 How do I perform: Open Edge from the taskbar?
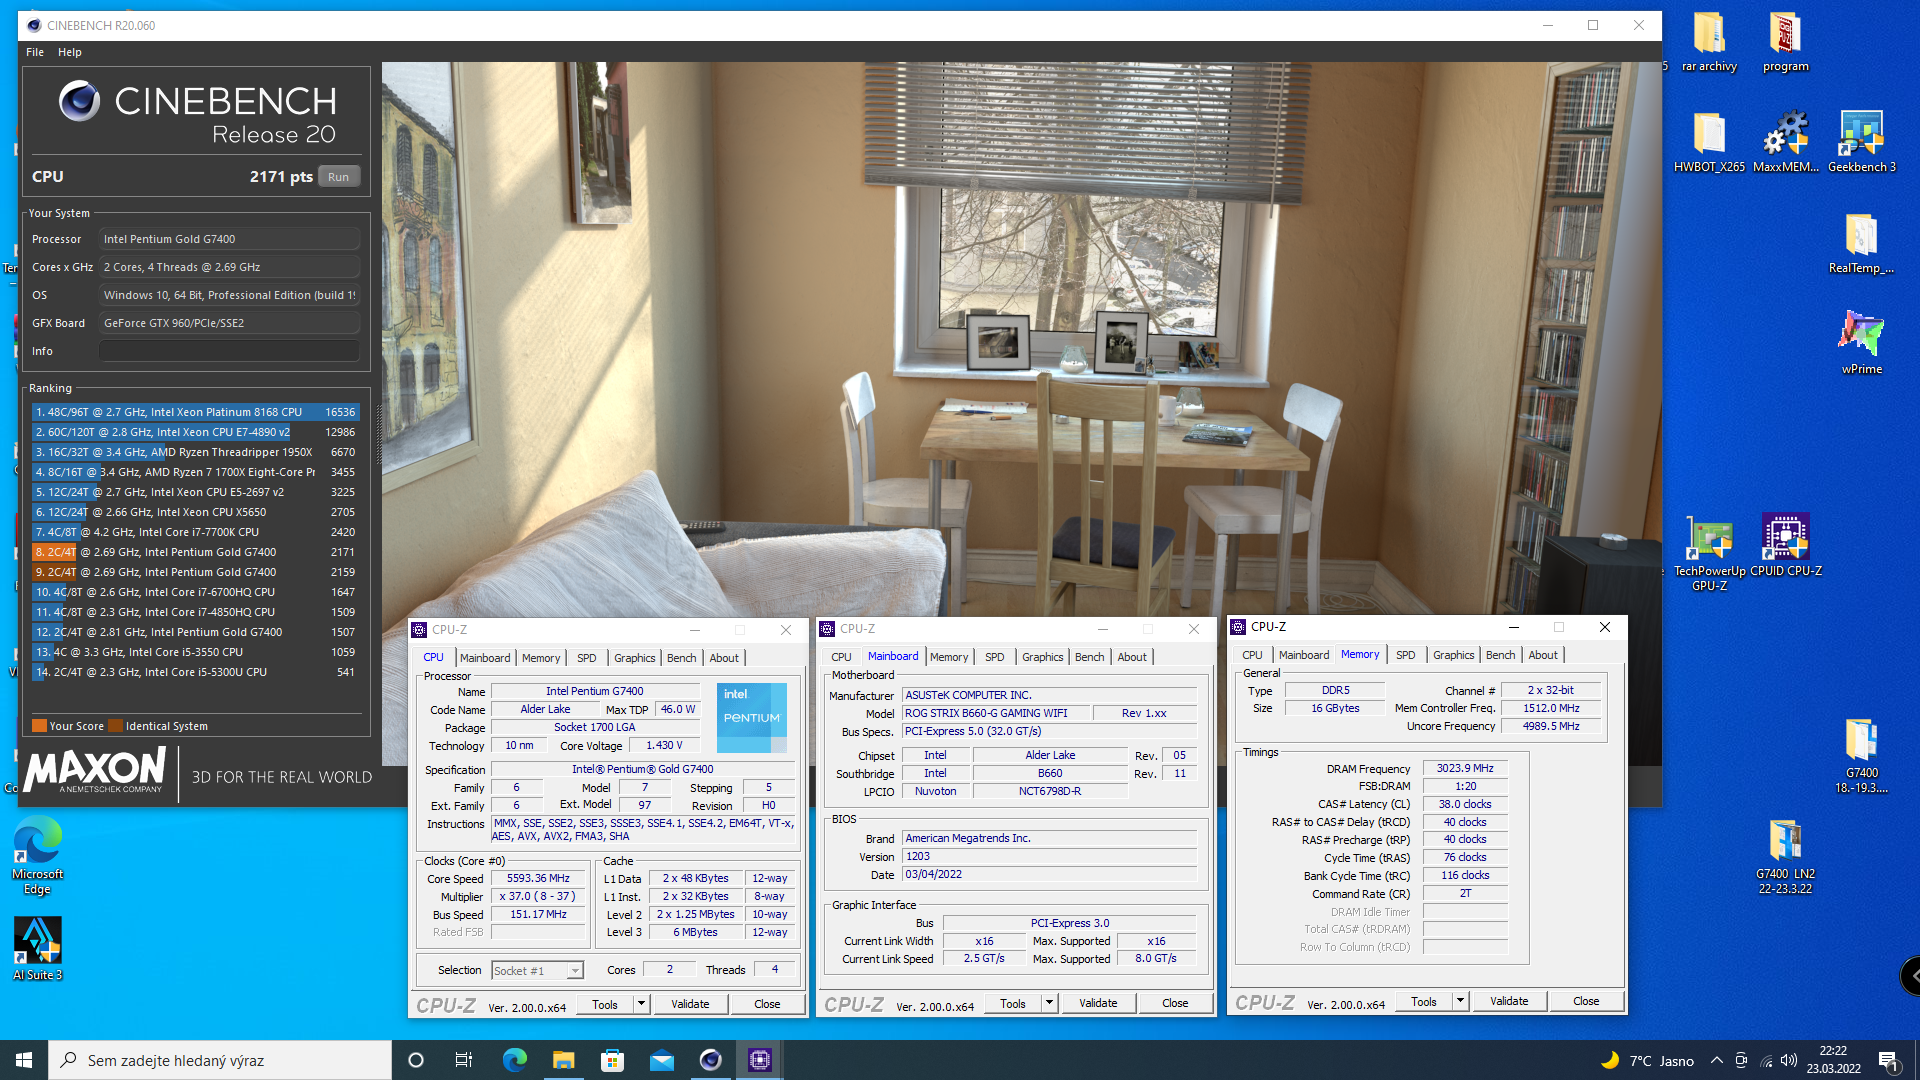pos(514,1060)
